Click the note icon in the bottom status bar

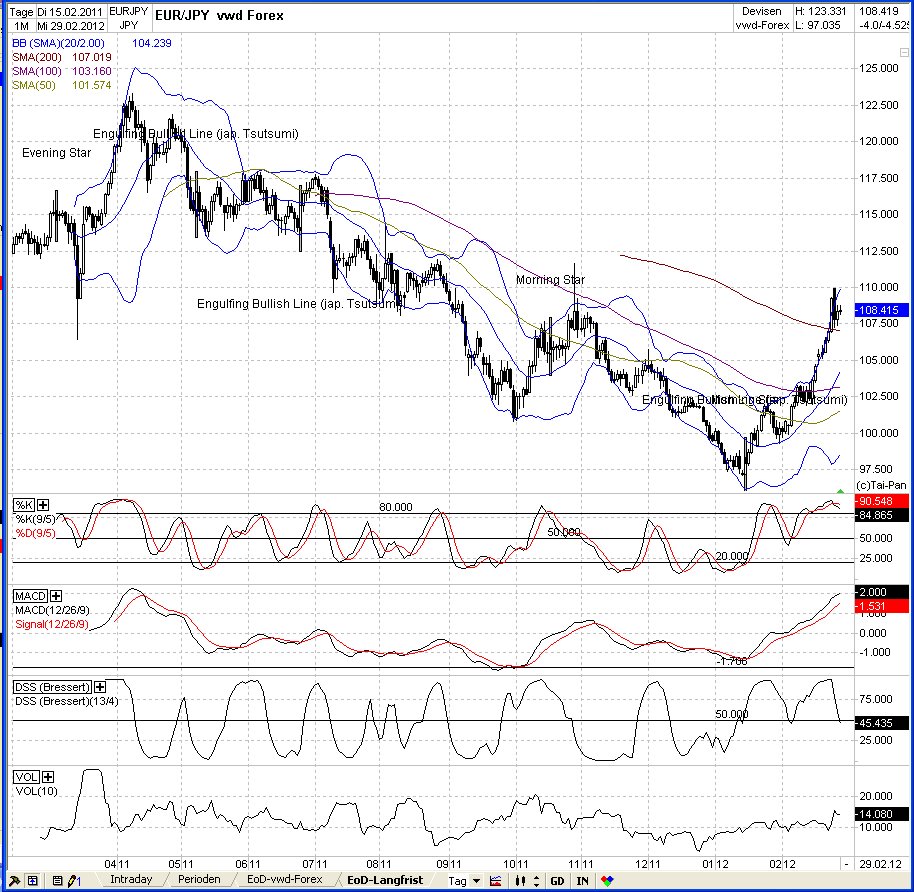click(58, 879)
